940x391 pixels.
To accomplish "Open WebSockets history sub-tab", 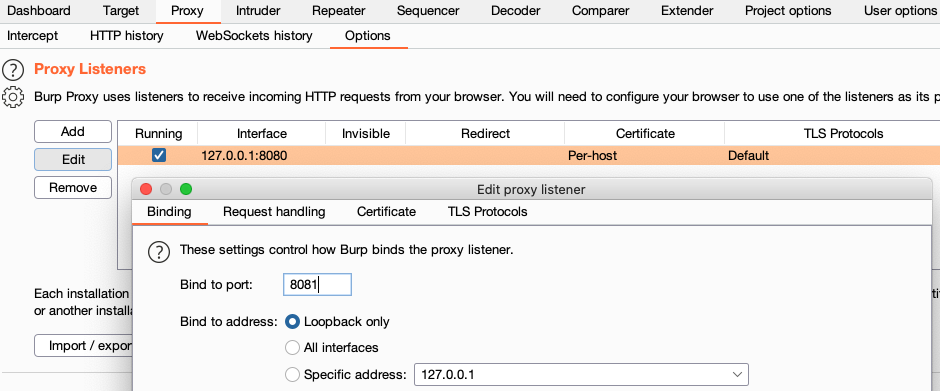I will click(254, 36).
